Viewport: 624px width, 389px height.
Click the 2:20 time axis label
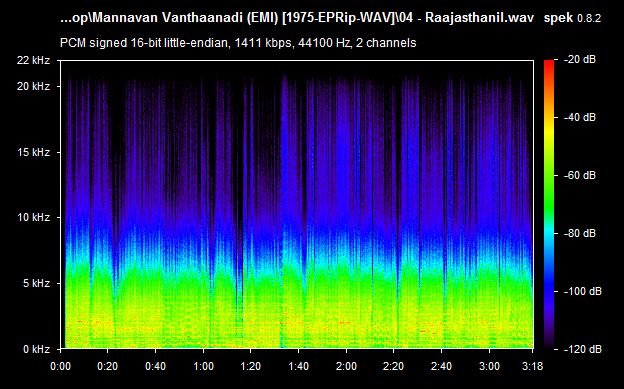[394, 366]
